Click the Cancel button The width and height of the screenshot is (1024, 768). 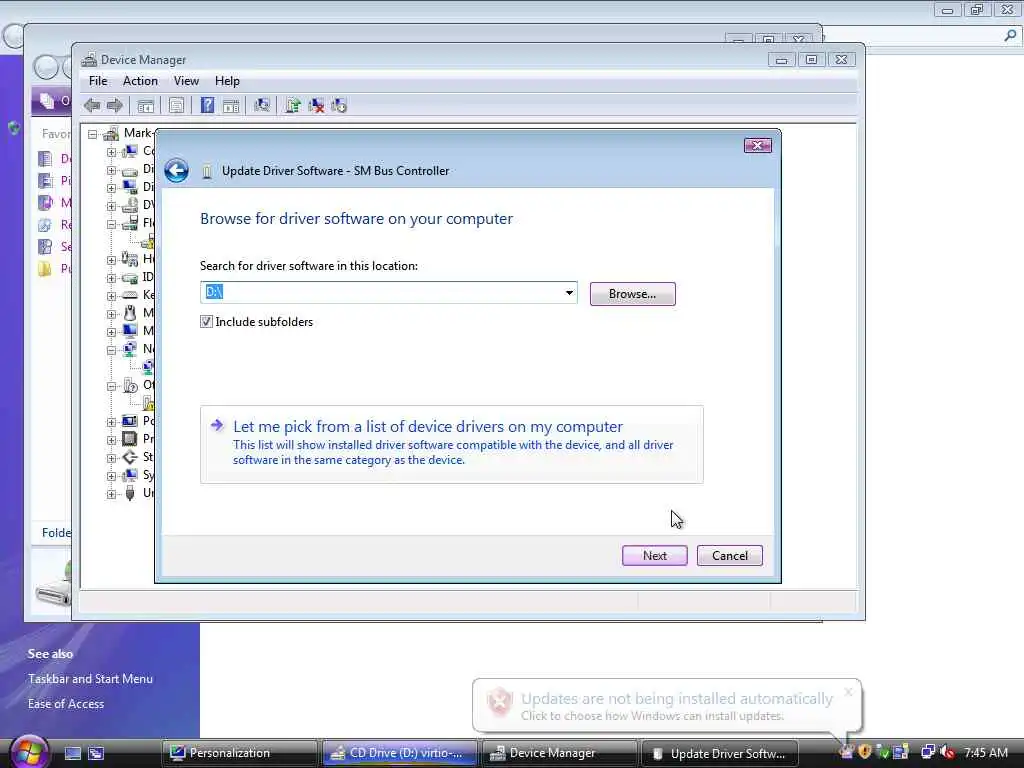(x=729, y=556)
